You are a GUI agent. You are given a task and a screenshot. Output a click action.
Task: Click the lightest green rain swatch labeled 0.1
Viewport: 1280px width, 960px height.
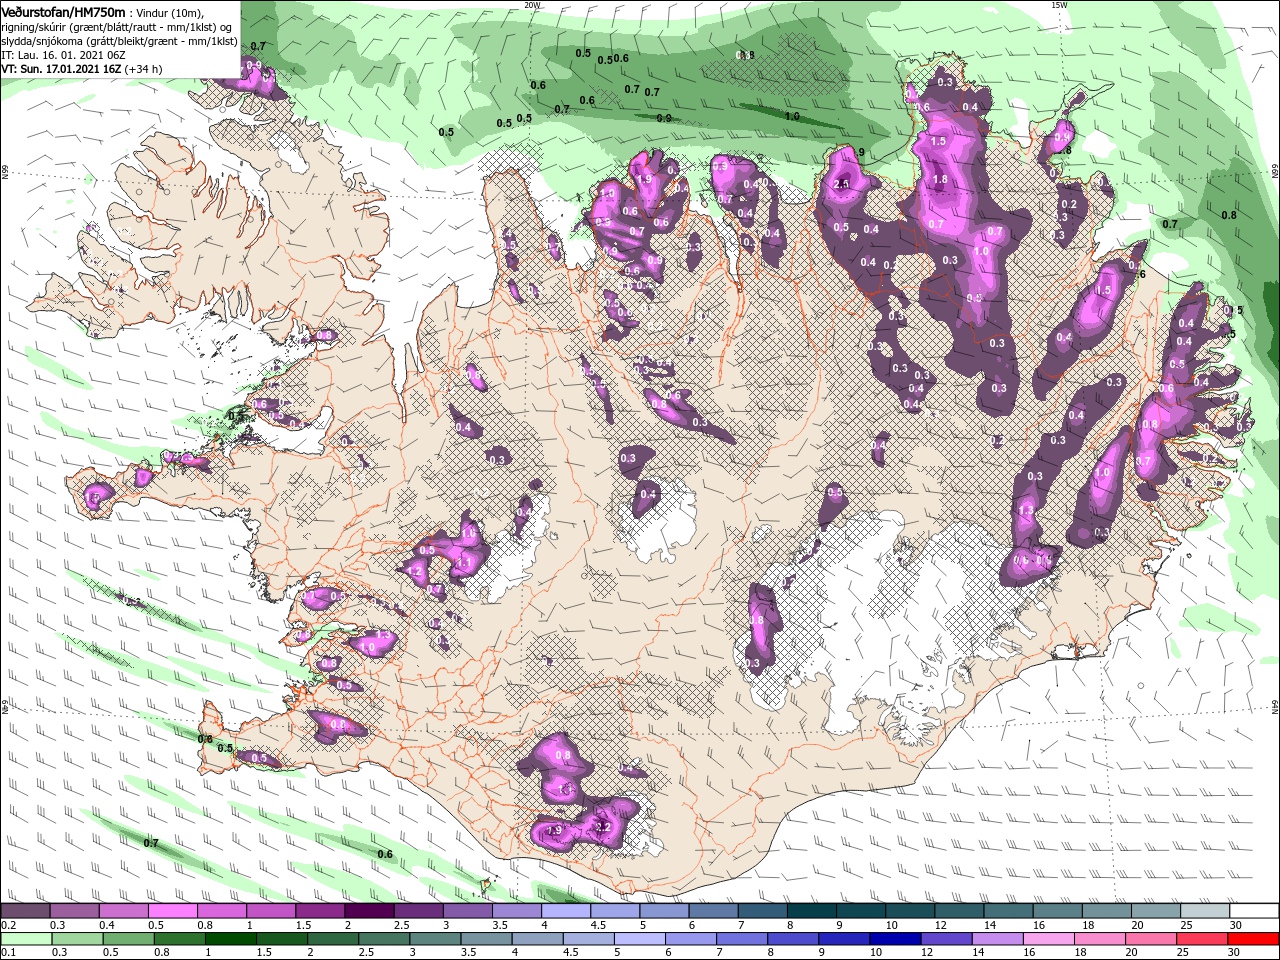click(x=25, y=939)
